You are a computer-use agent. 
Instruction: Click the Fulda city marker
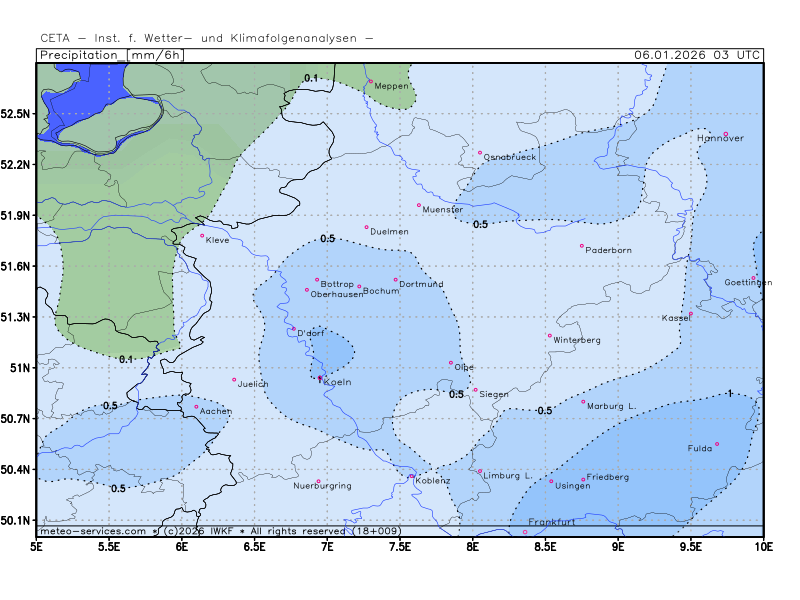click(717, 444)
